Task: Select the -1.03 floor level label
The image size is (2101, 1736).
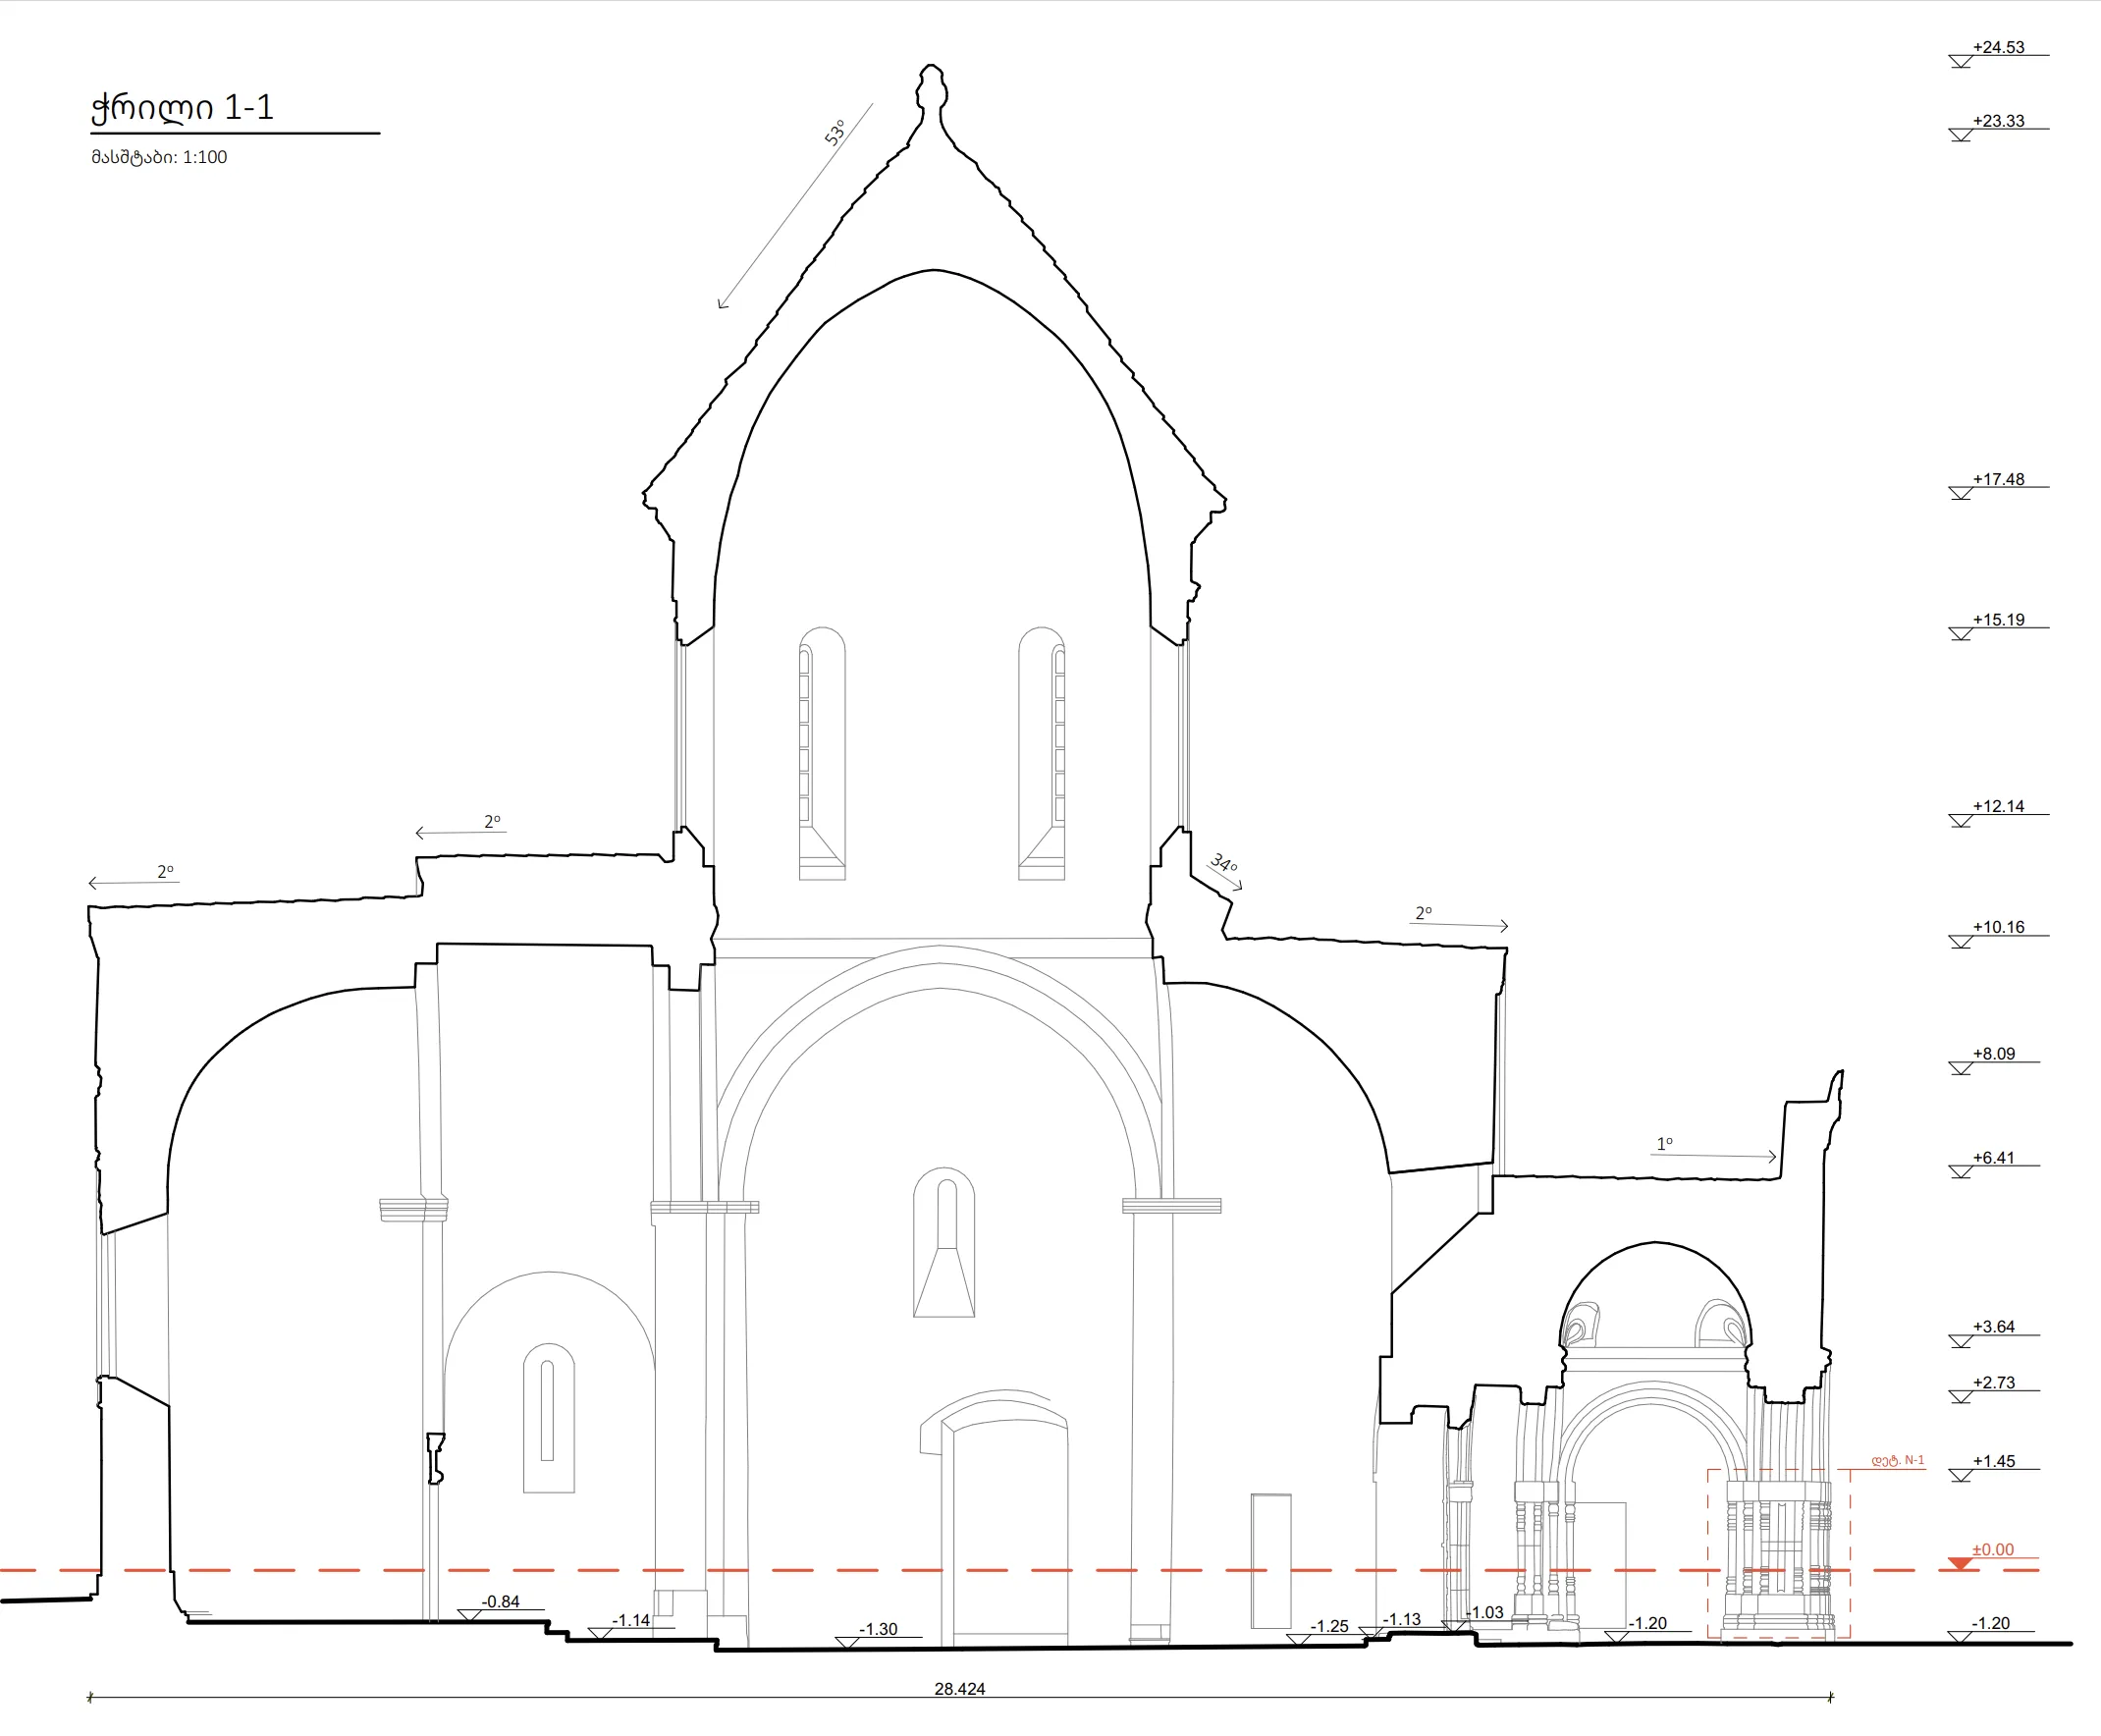Action: (x=1484, y=1612)
